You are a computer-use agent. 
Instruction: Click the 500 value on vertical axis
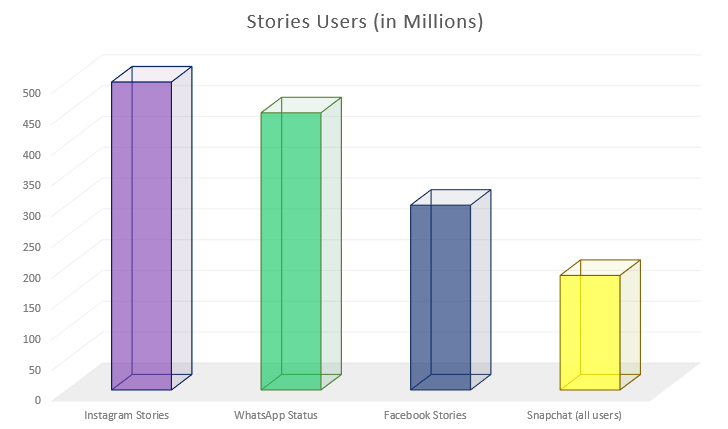pyautogui.click(x=32, y=92)
